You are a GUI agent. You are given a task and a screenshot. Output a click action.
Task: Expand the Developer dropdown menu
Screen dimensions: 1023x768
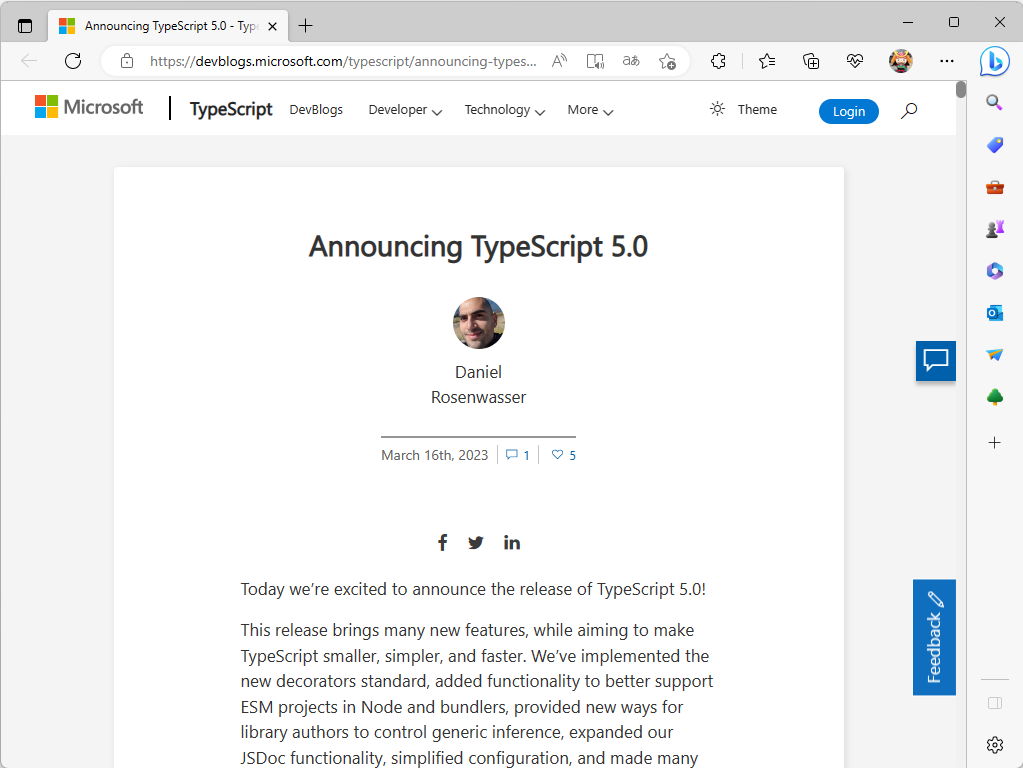[405, 110]
